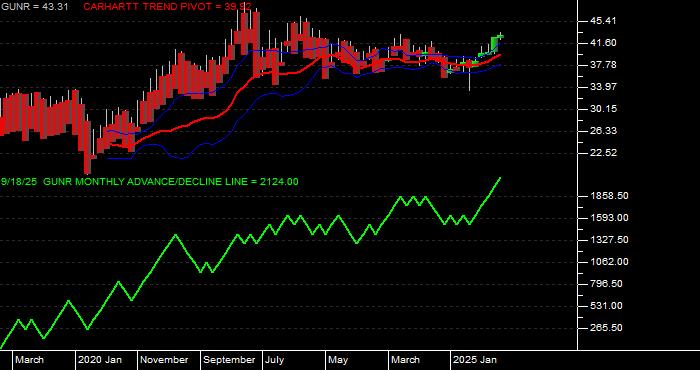
Task: Select the September date marker
Action: (x=229, y=360)
